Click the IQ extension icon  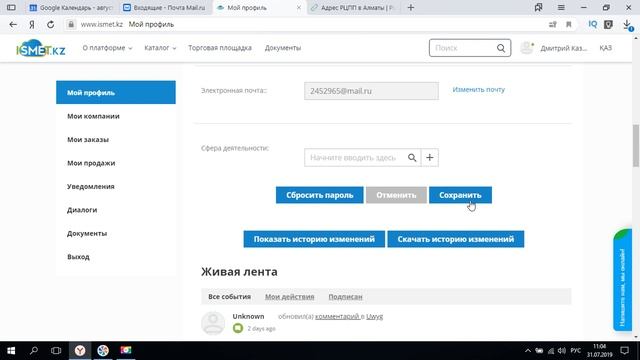[593, 24]
